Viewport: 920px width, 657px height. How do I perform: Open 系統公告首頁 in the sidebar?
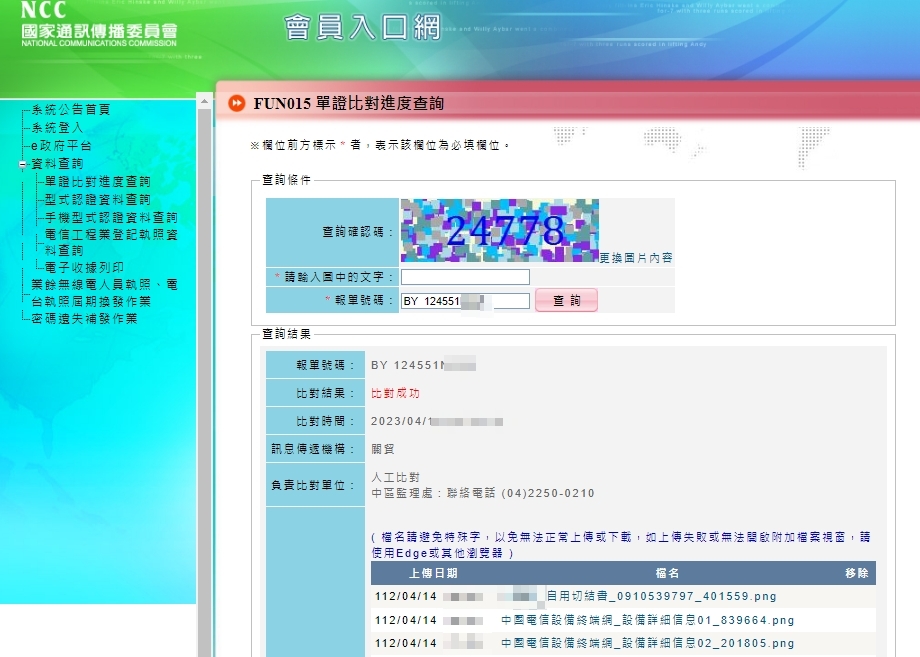[70, 110]
